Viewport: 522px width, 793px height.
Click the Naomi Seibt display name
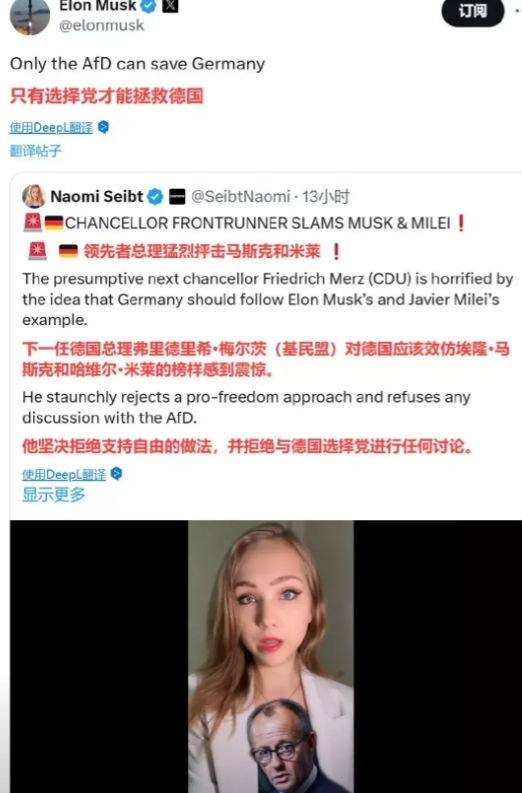point(97,196)
